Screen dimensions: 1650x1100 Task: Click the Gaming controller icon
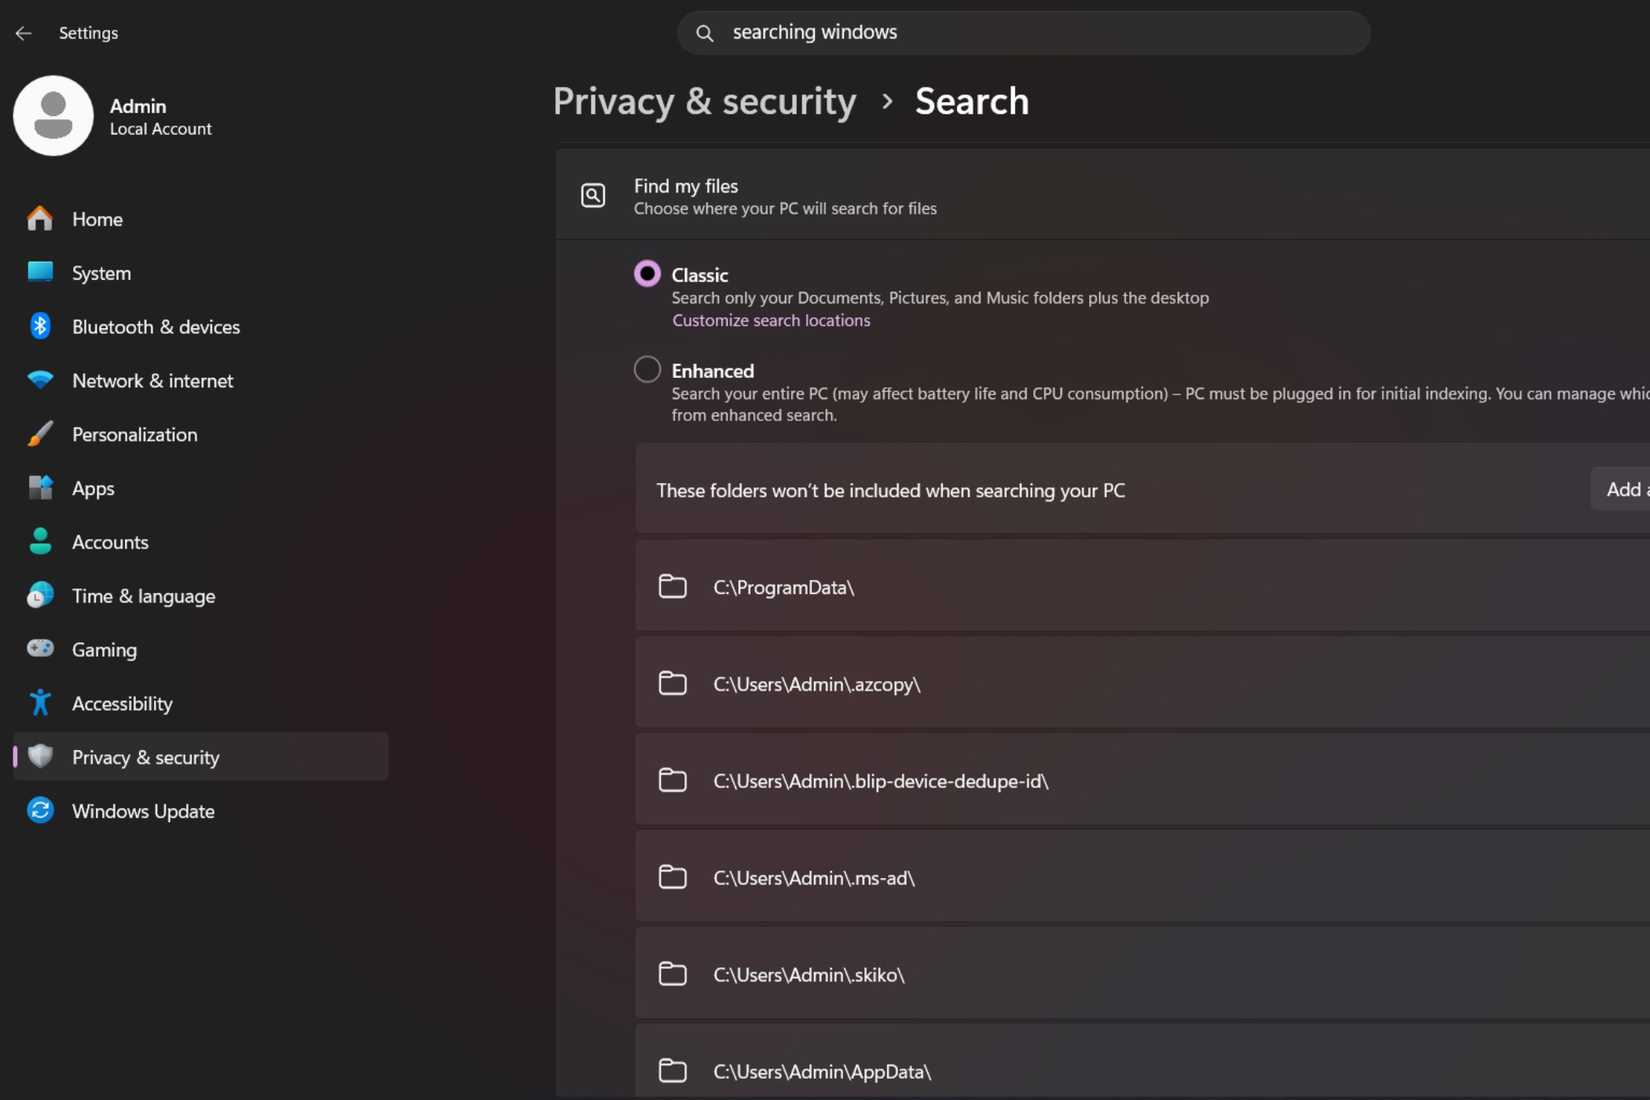coord(40,649)
